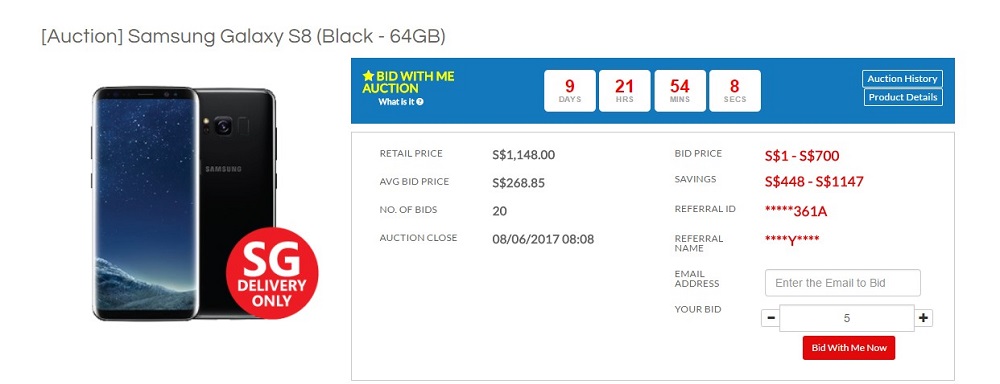
Task: Click the Secs countdown box
Action: pyautogui.click(x=735, y=91)
